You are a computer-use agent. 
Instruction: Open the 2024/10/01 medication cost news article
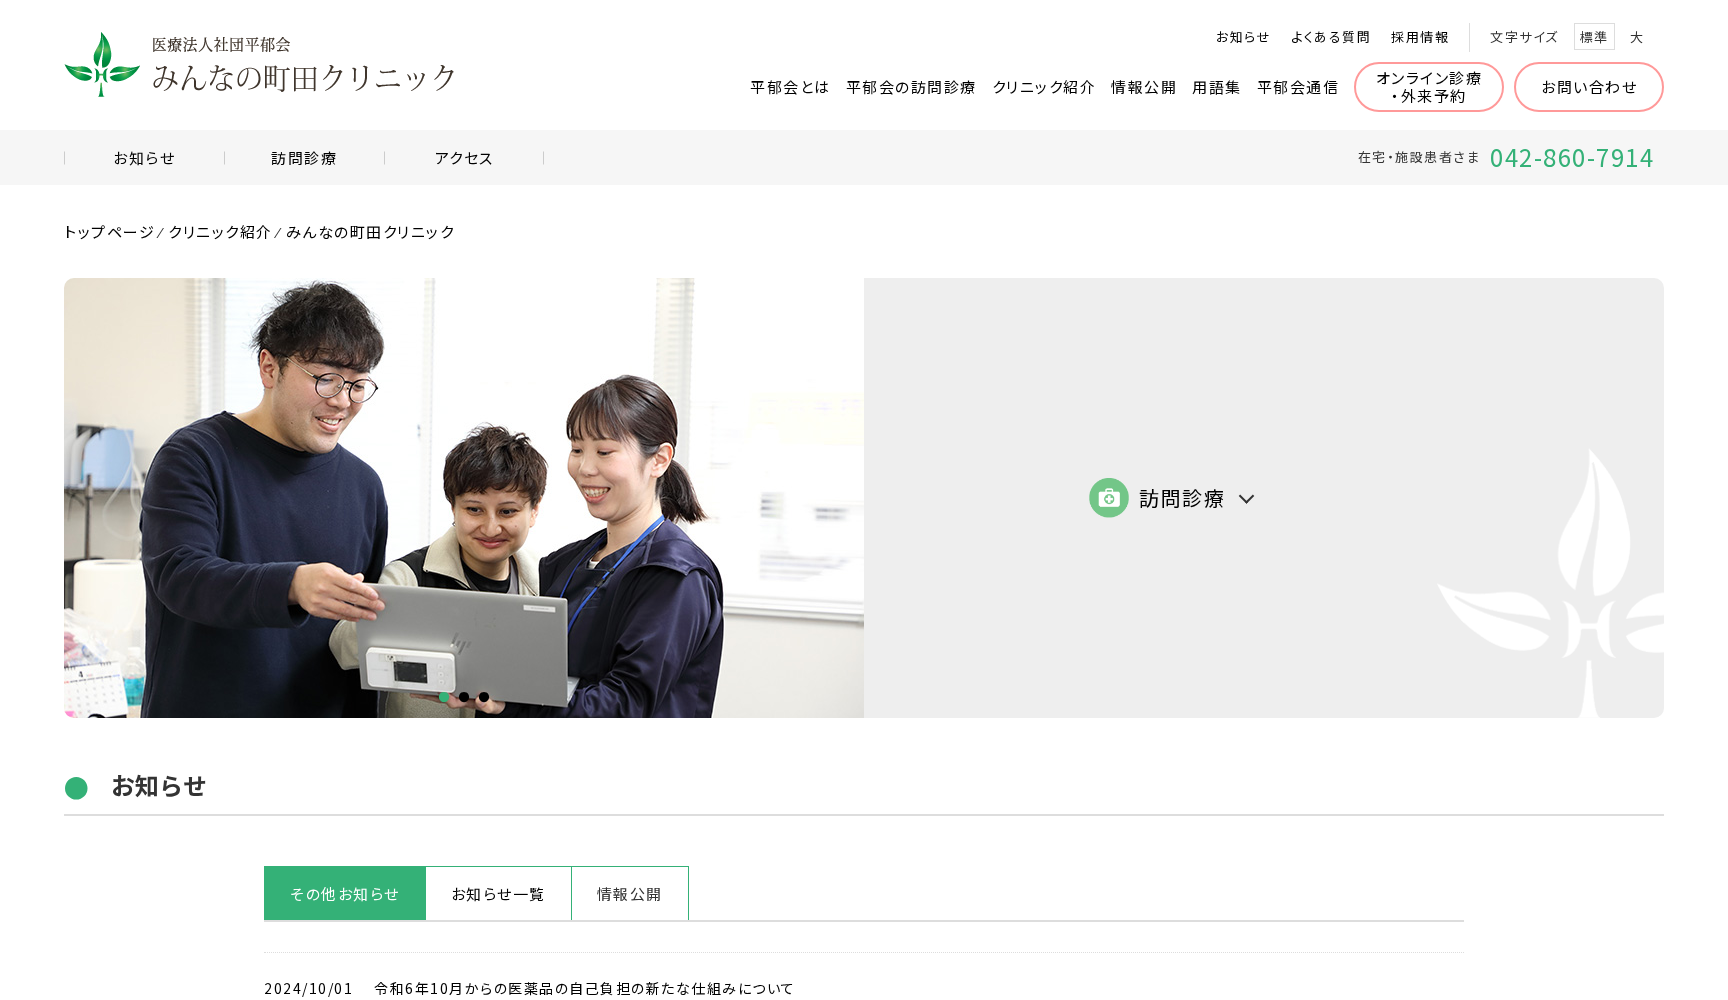pyautogui.click(x=581, y=988)
